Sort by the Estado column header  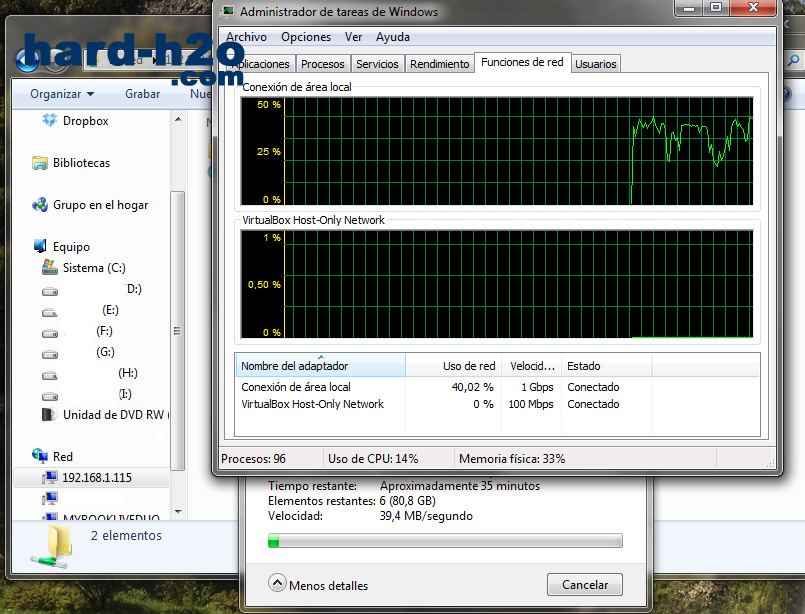coord(606,366)
